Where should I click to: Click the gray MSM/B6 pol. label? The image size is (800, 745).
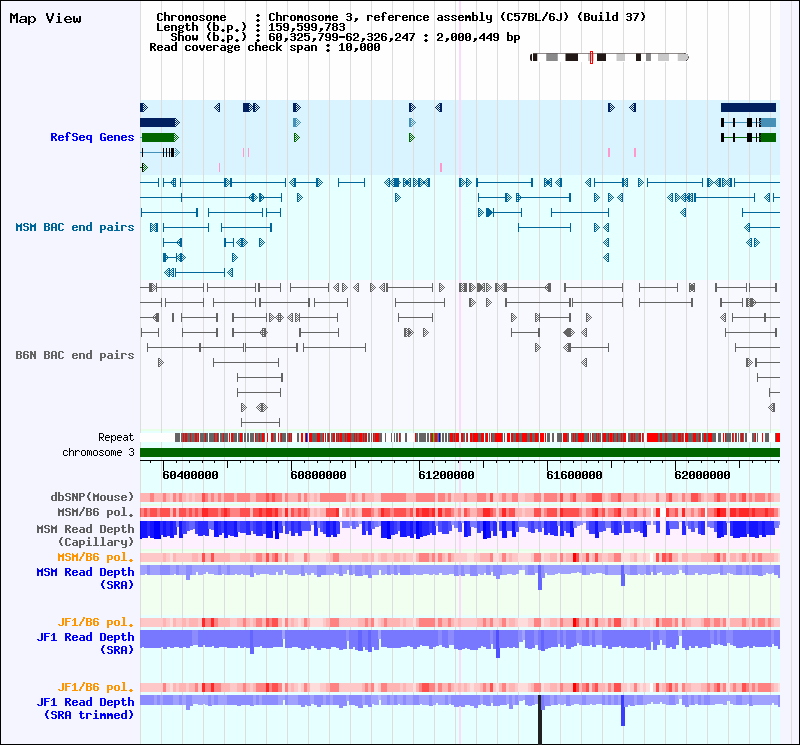95,512
